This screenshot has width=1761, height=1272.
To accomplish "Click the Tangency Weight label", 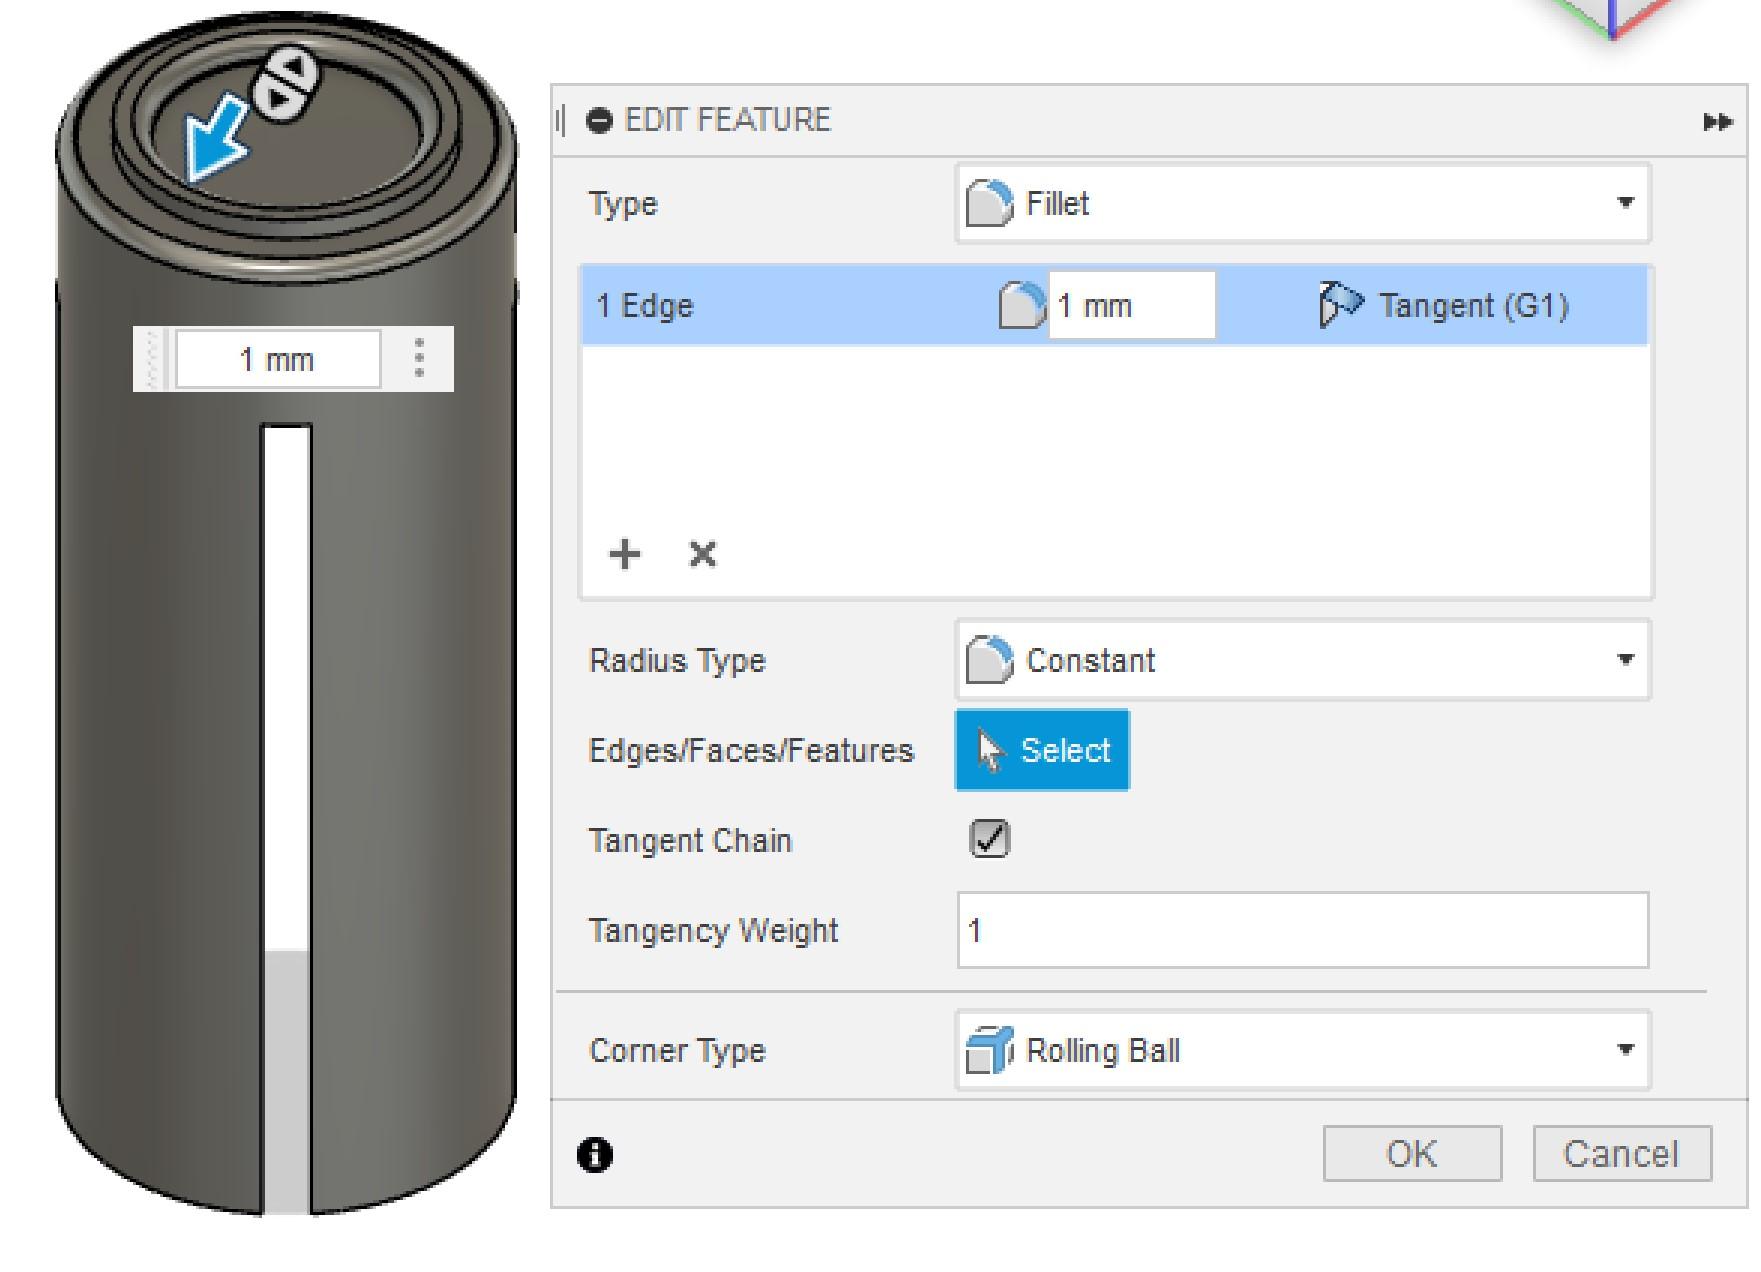I will click(x=713, y=931).
